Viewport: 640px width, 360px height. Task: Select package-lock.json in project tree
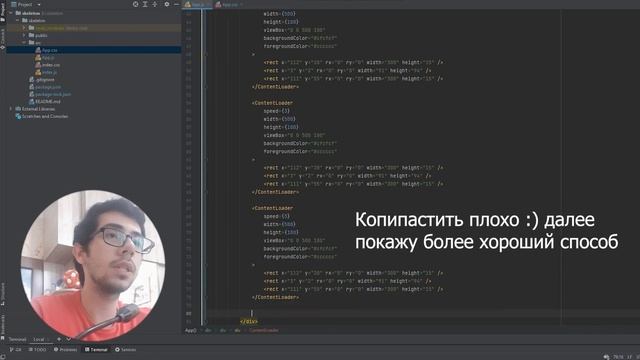(x=53, y=94)
